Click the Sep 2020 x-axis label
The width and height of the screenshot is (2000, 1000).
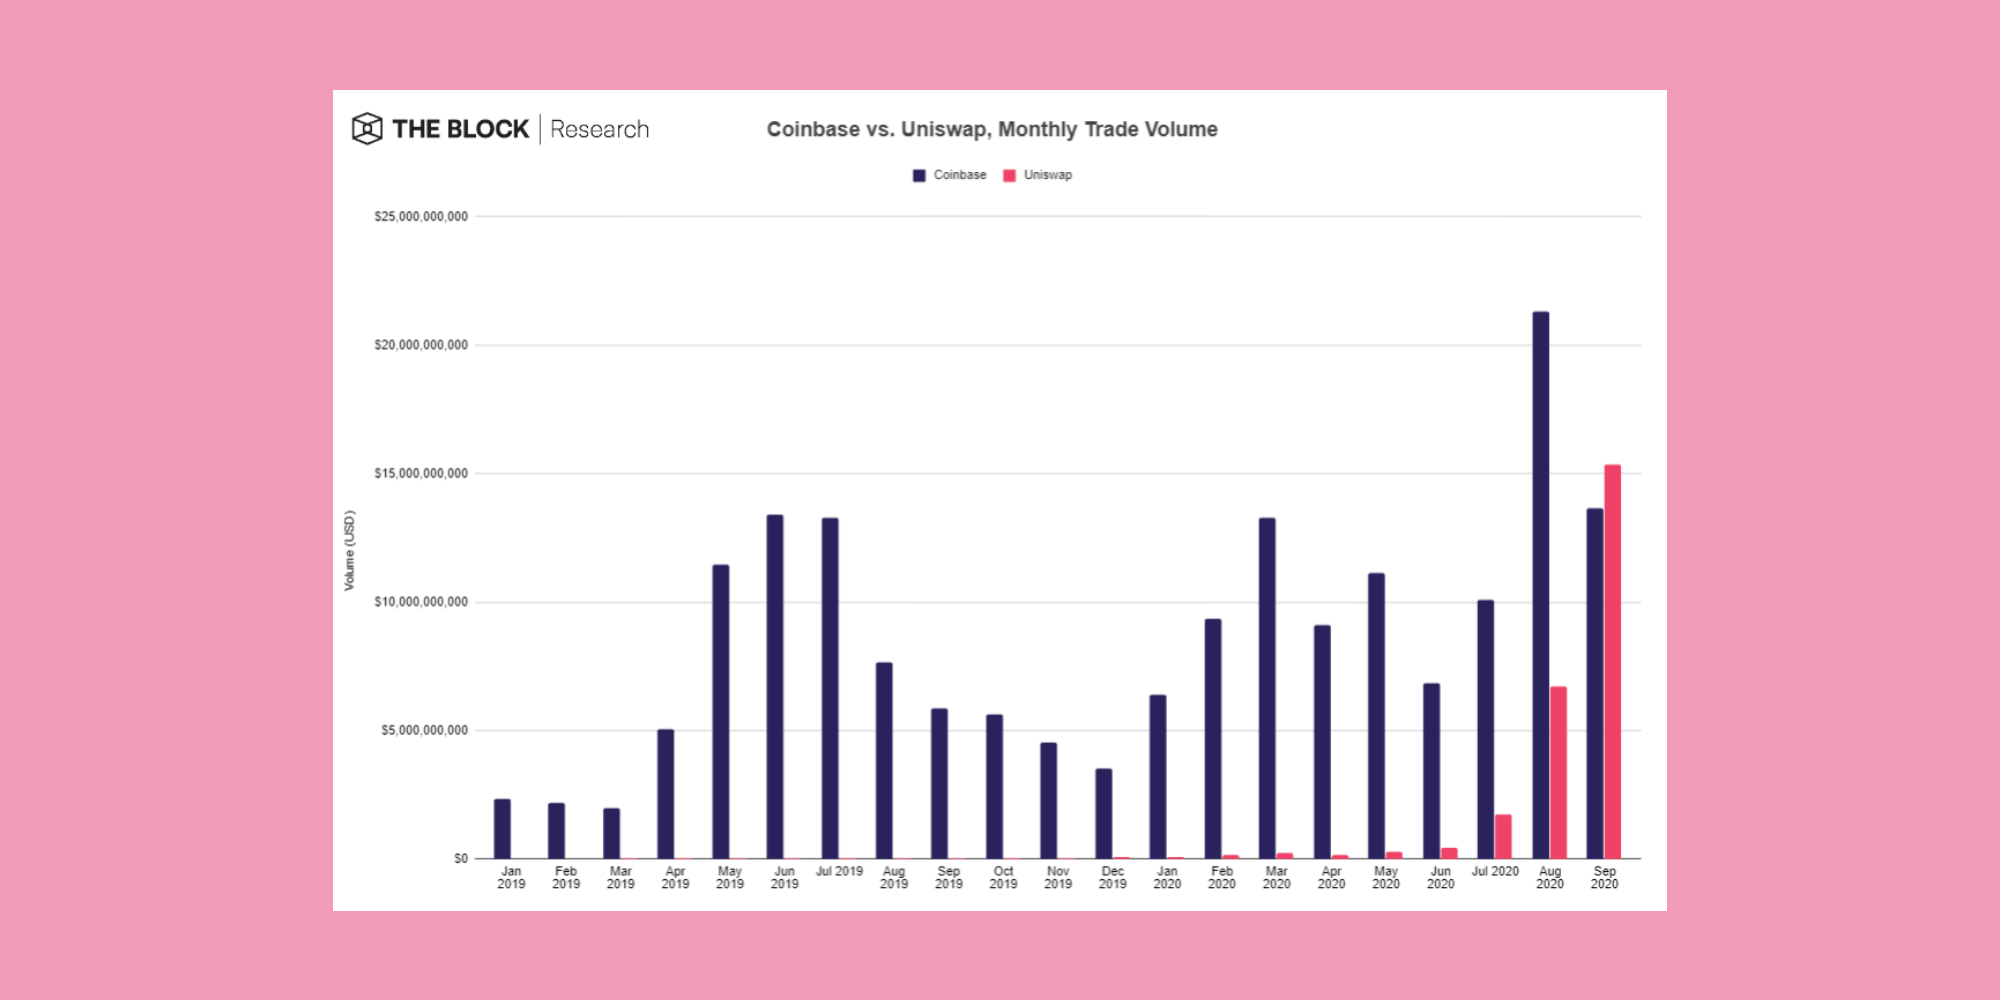pos(1605,878)
